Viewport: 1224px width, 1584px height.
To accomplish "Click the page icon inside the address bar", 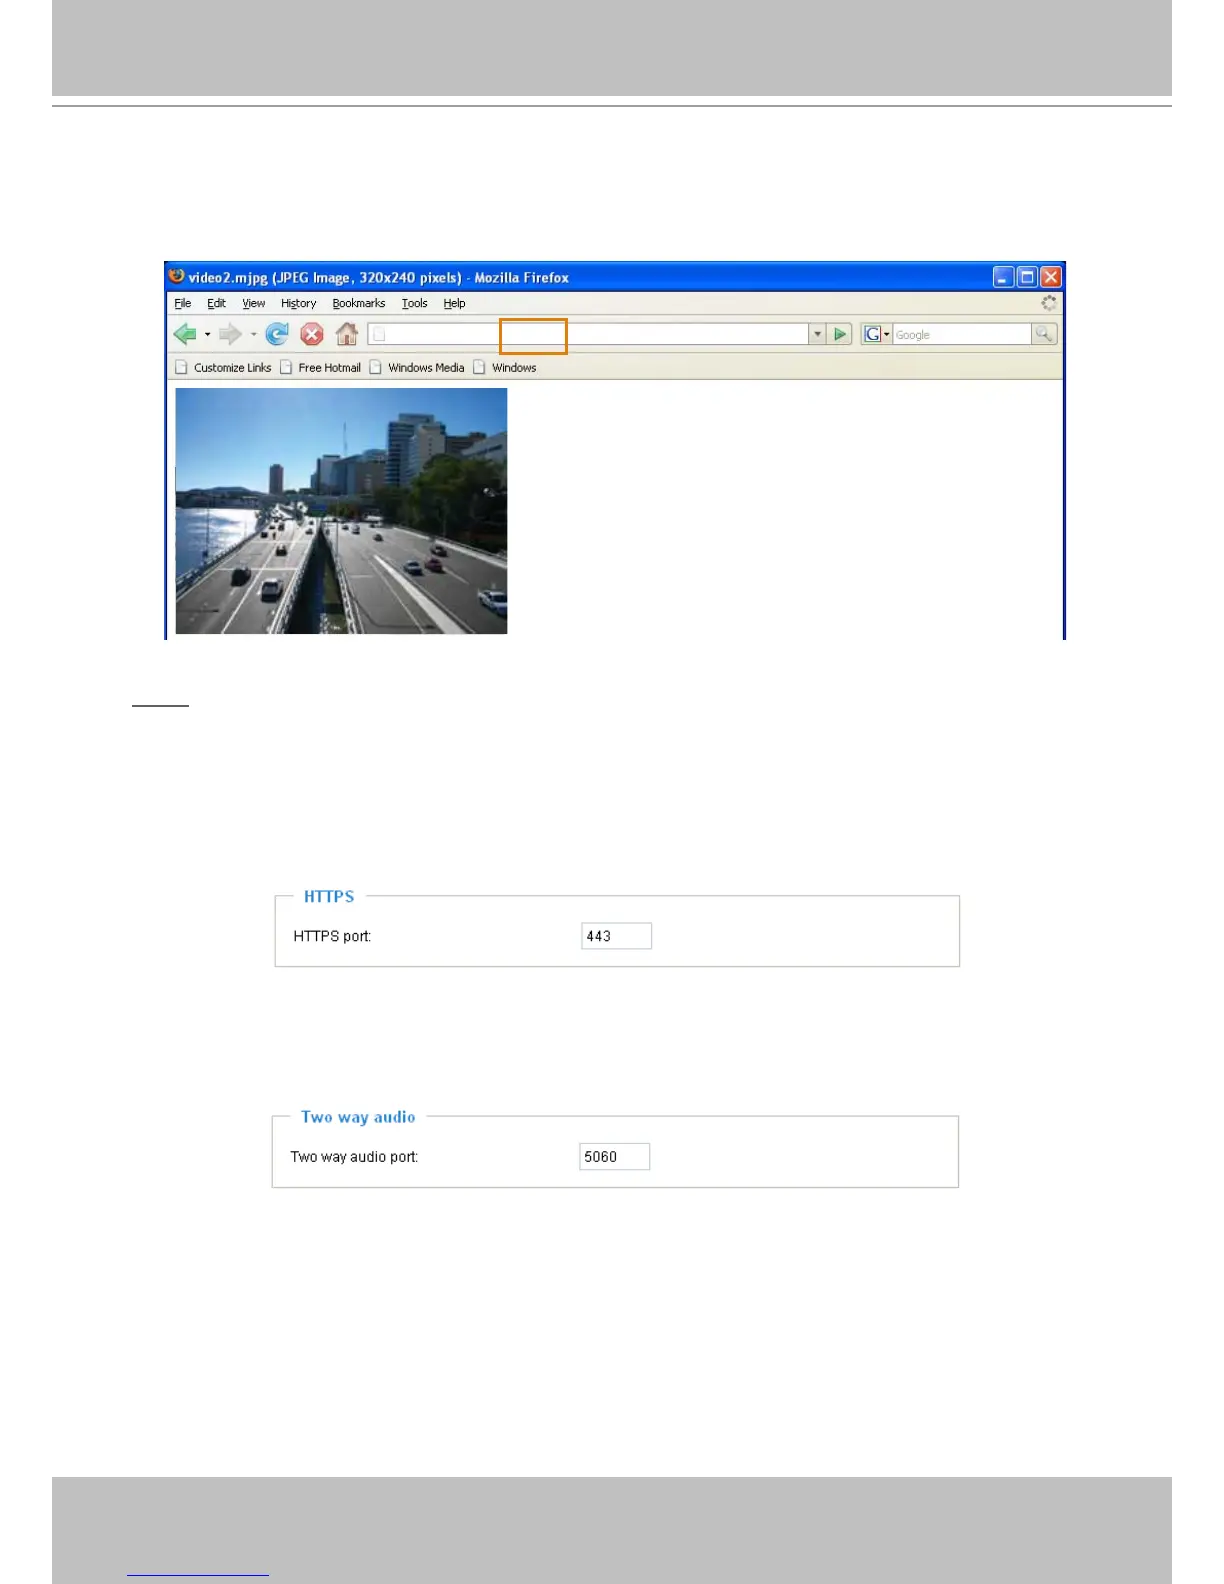I will click(379, 335).
